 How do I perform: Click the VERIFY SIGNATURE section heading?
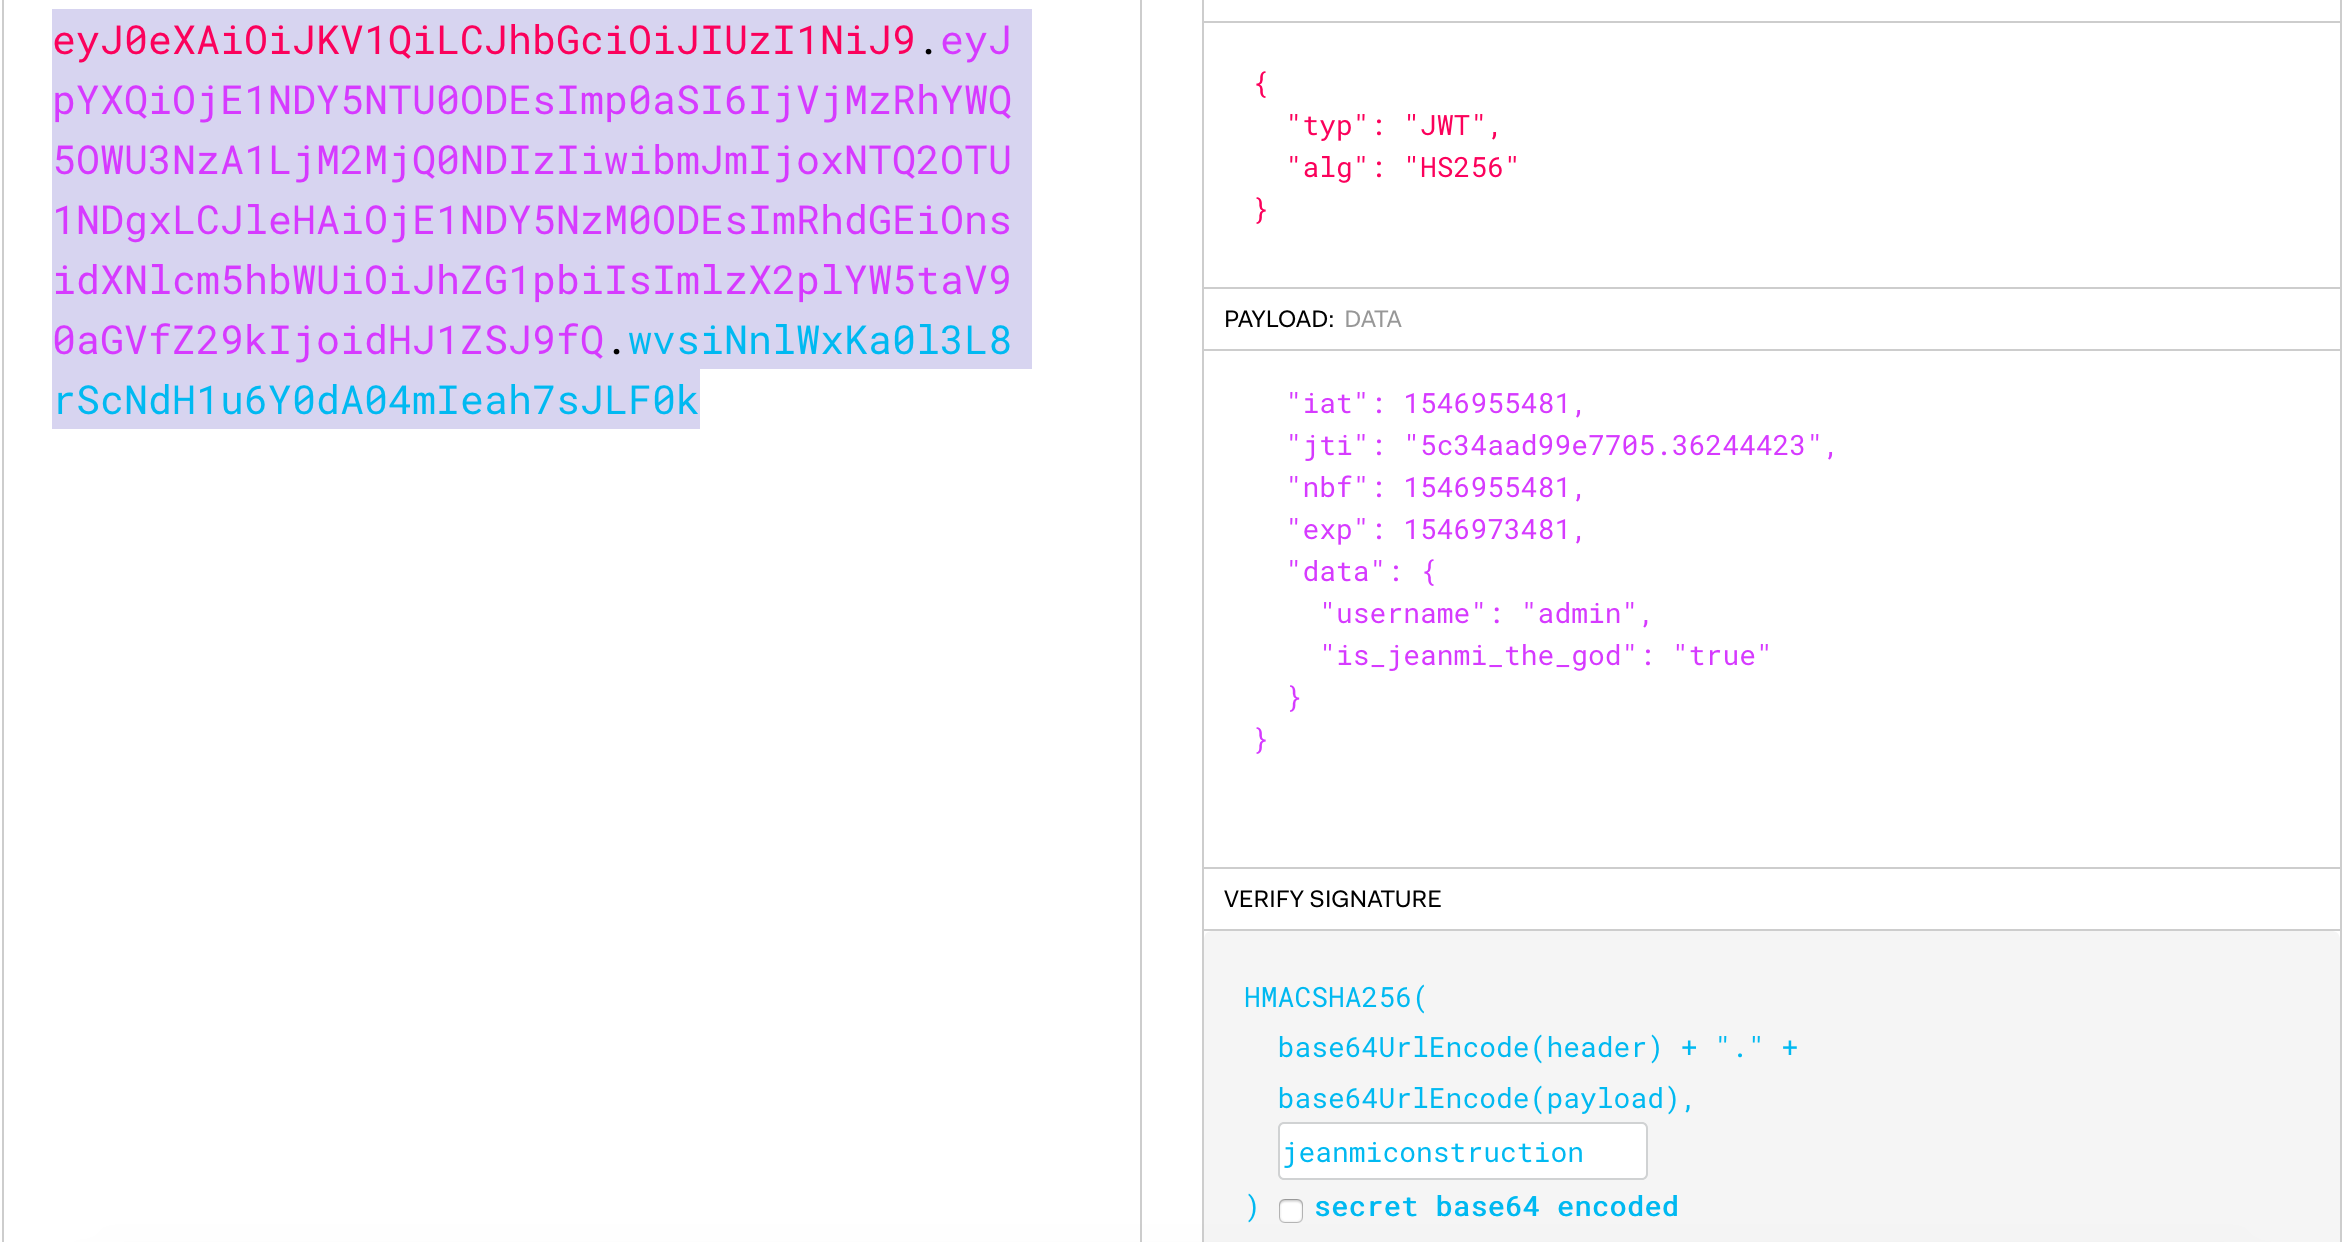[x=1332, y=899]
